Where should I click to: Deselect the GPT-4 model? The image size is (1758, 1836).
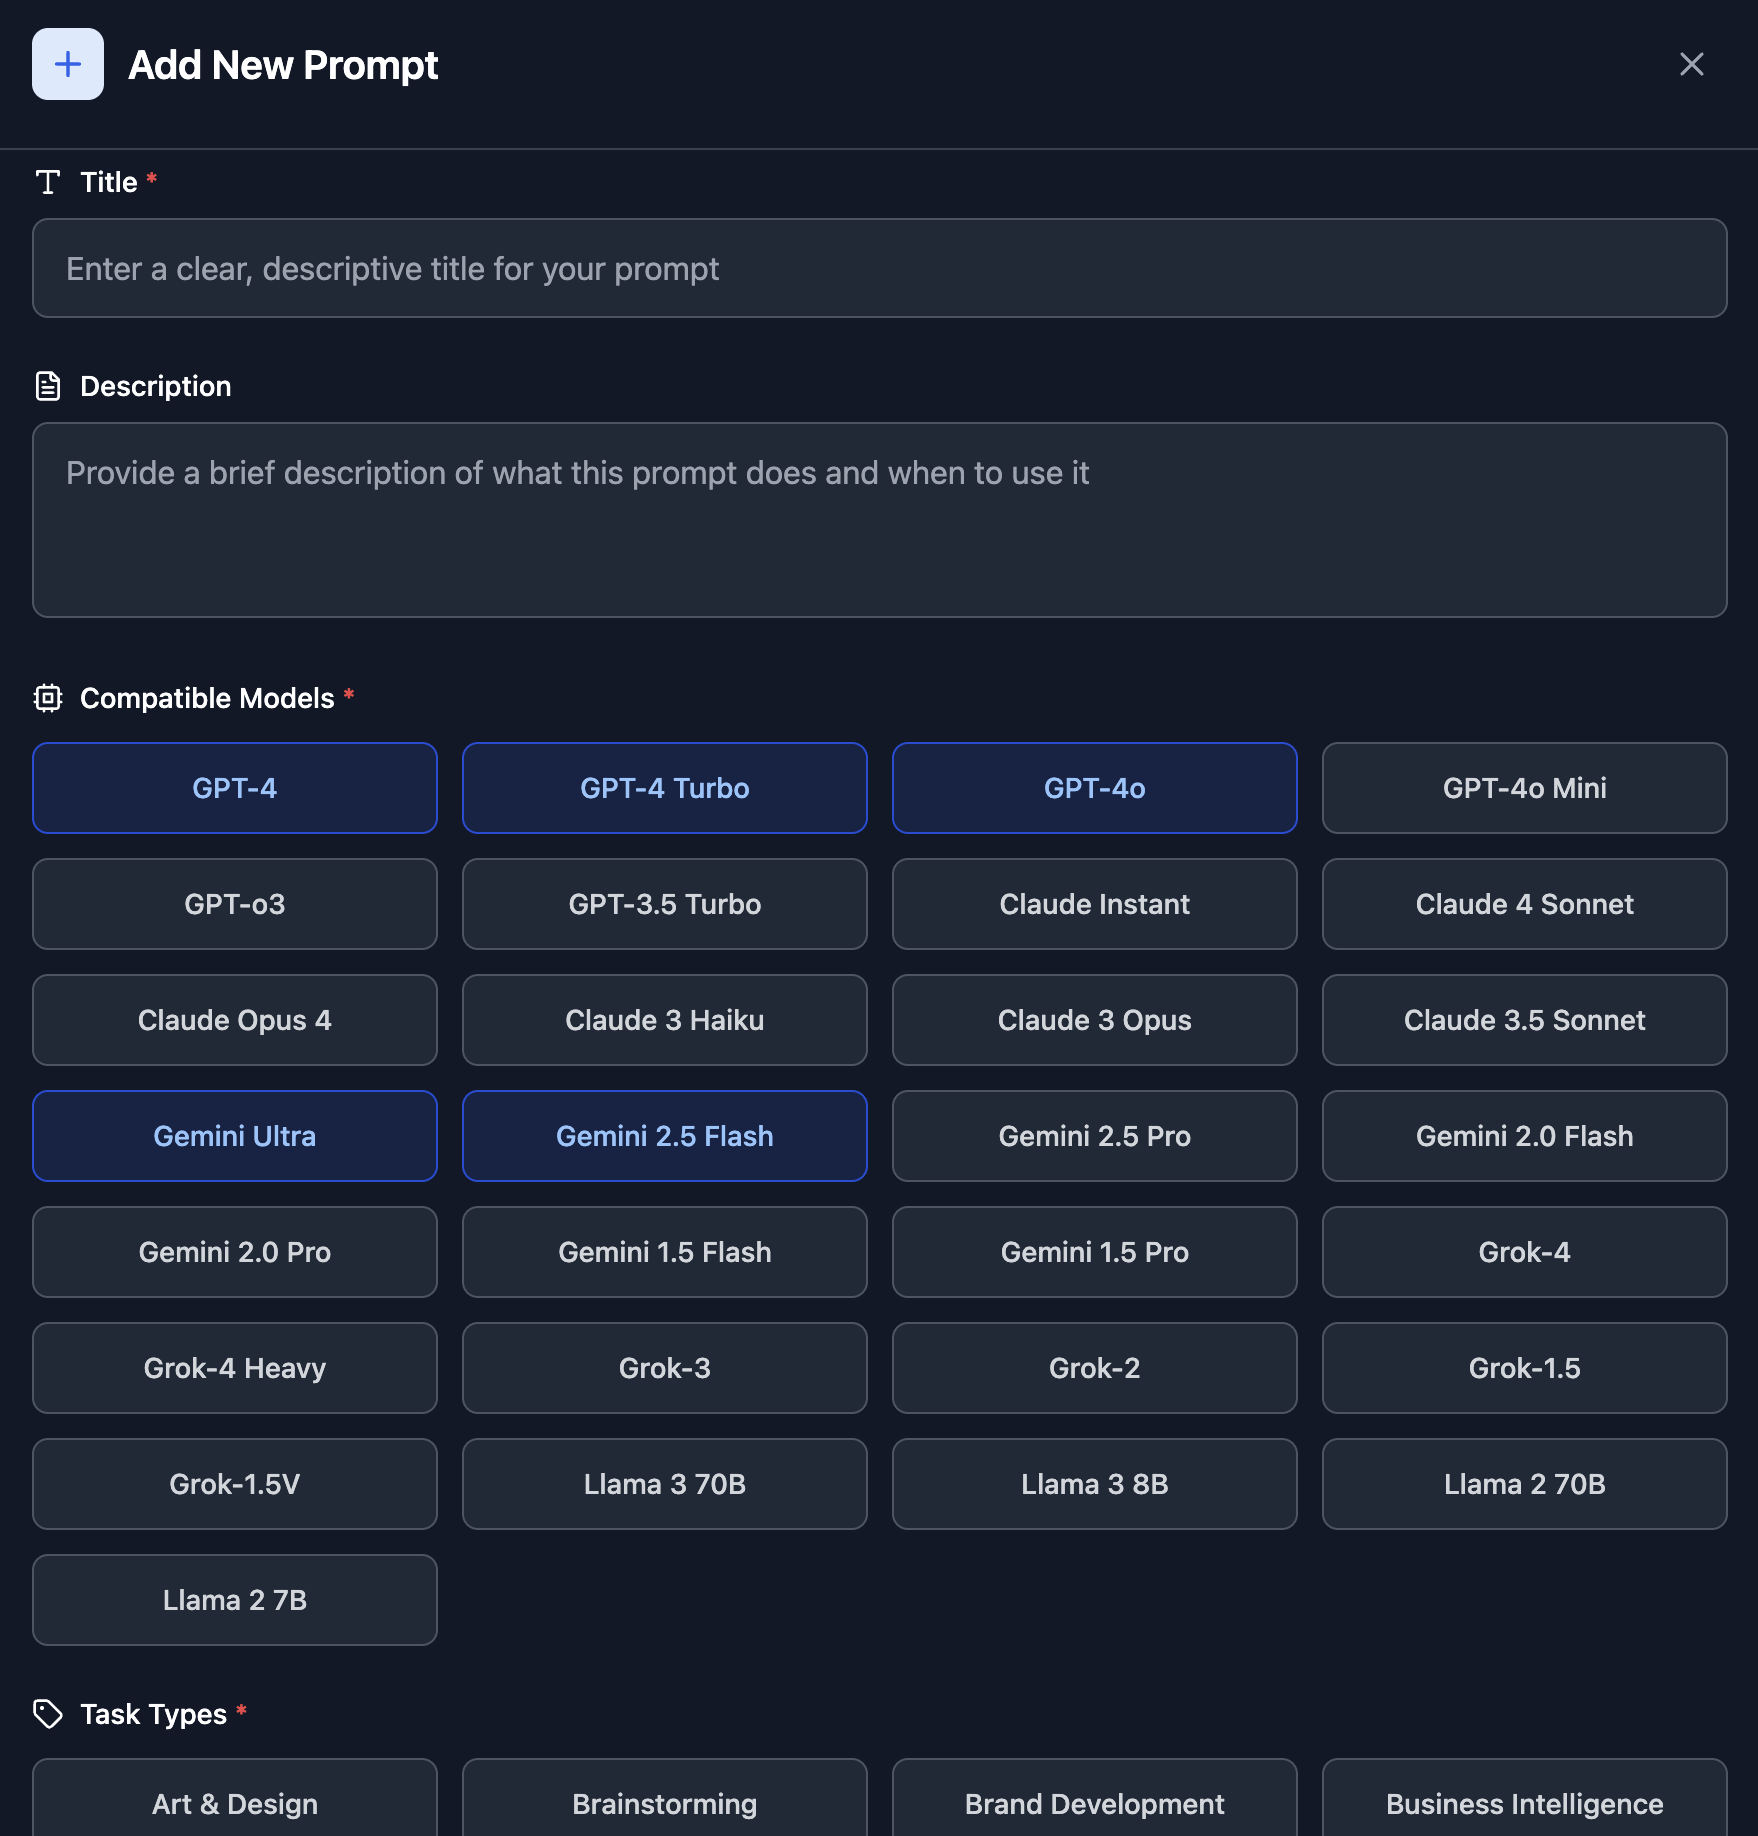coord(235,788)
